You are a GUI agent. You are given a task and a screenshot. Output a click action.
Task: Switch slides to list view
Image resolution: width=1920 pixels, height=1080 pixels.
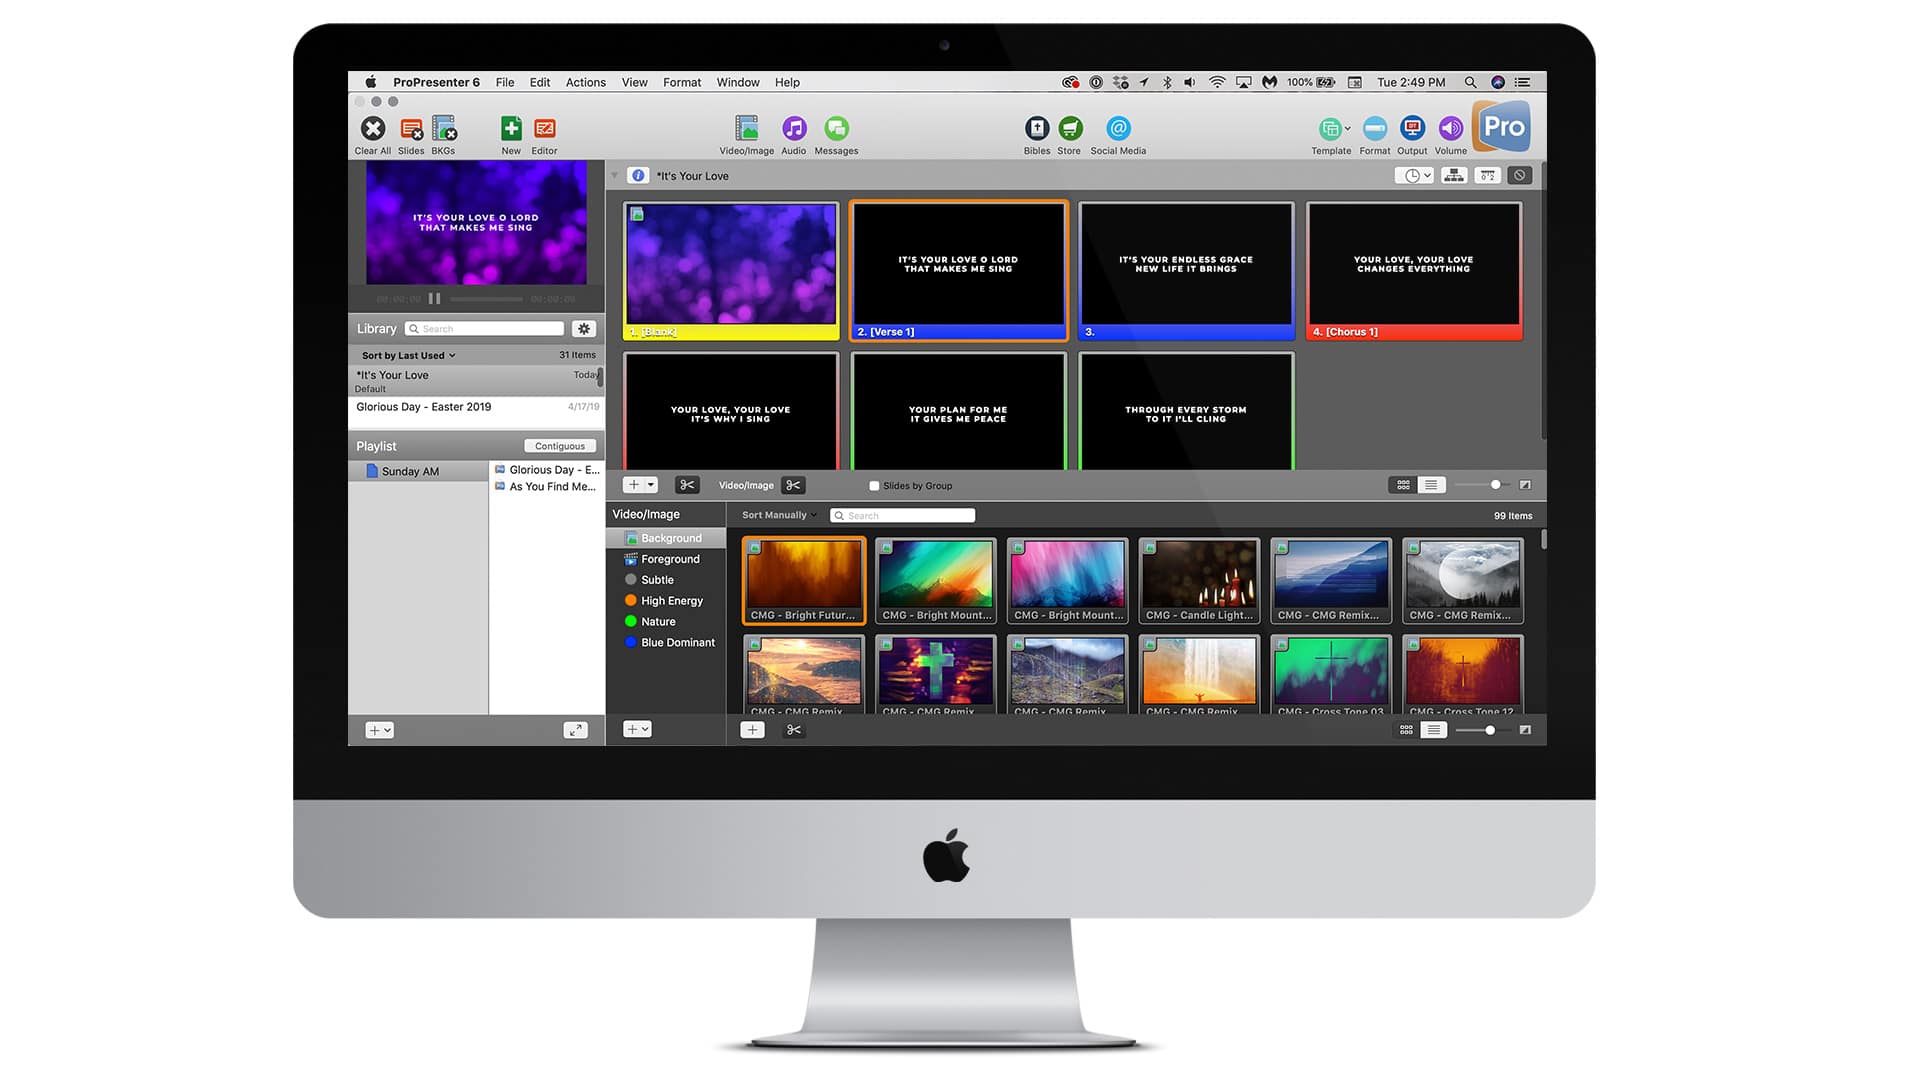click(1431, 485)
